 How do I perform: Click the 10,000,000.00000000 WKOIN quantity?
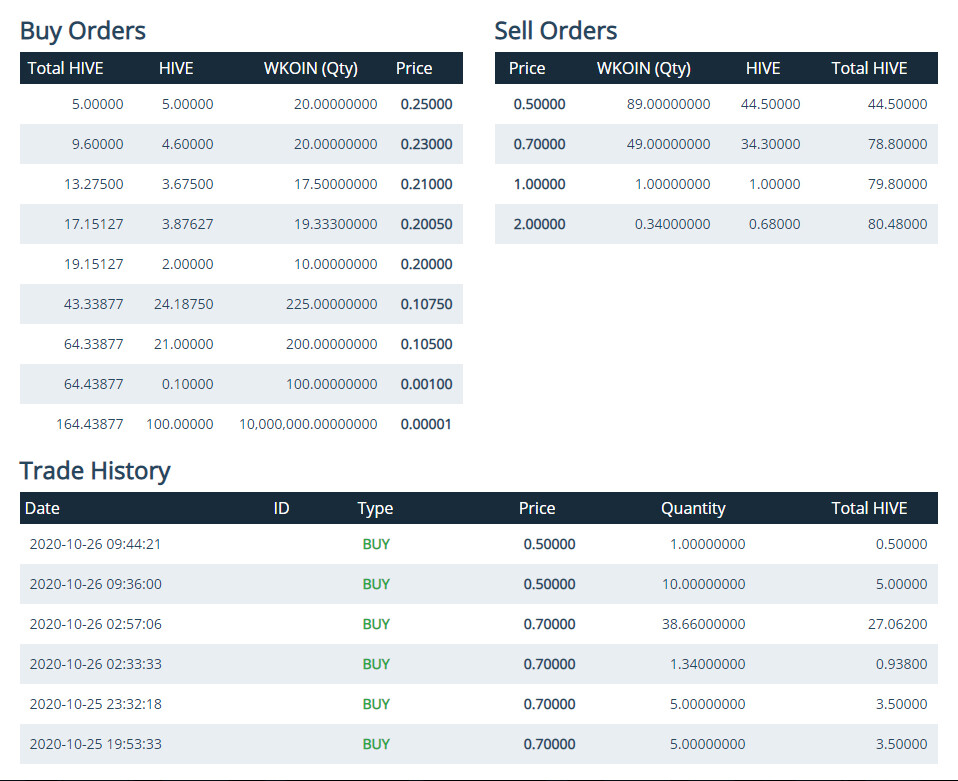pos(308,424)
